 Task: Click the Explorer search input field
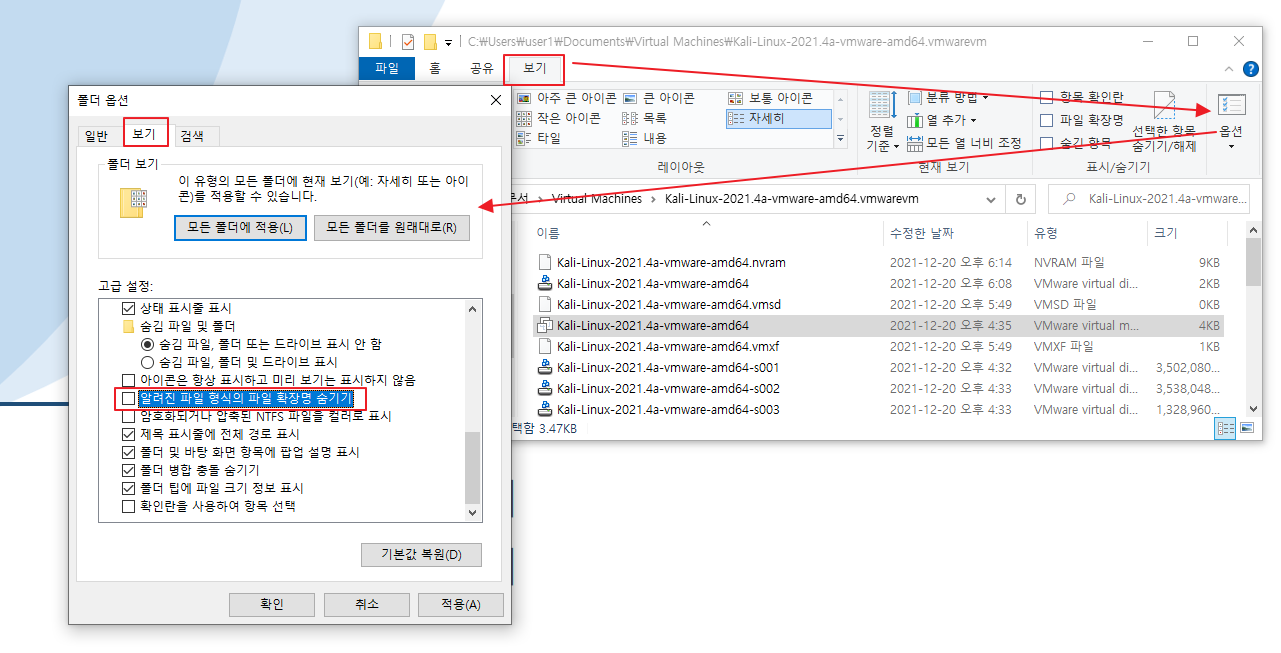(1149, 199)
